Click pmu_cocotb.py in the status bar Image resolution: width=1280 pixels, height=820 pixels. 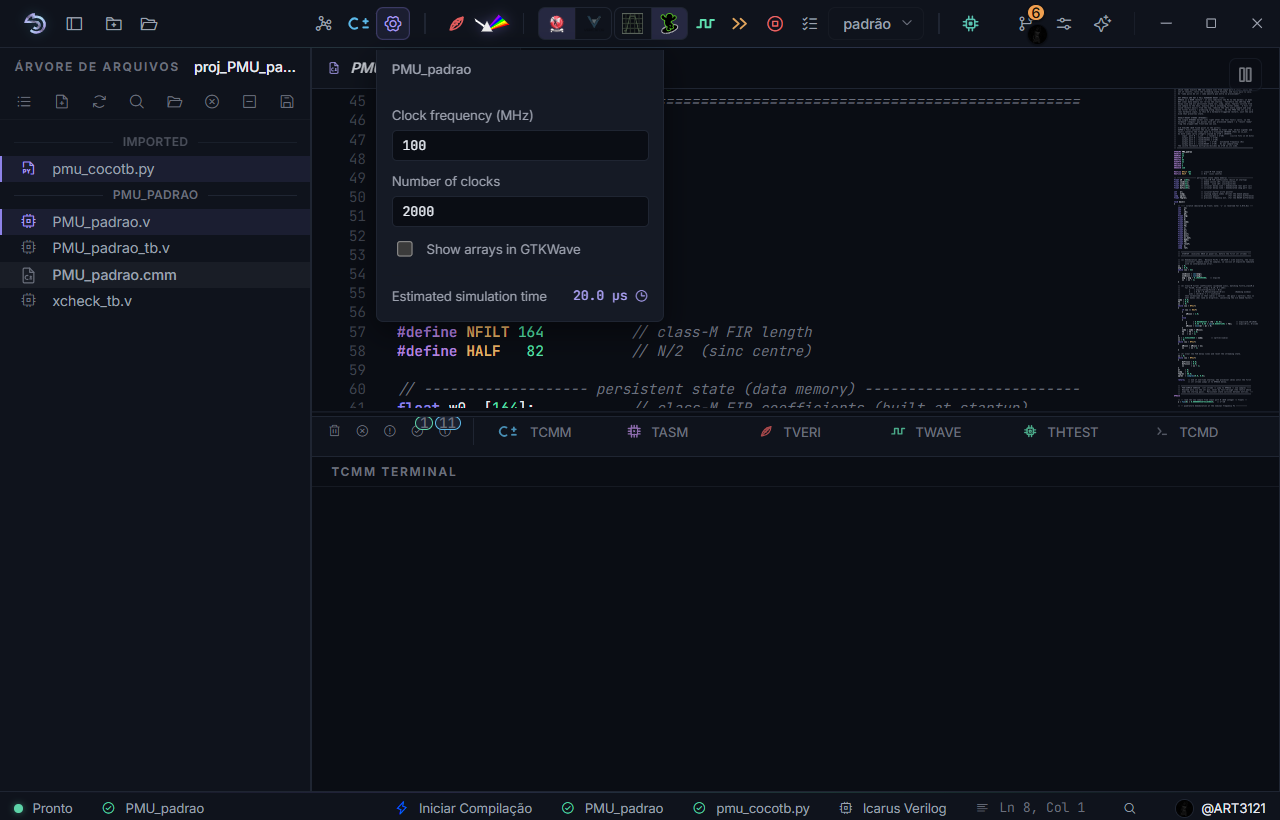click(751, 808)
